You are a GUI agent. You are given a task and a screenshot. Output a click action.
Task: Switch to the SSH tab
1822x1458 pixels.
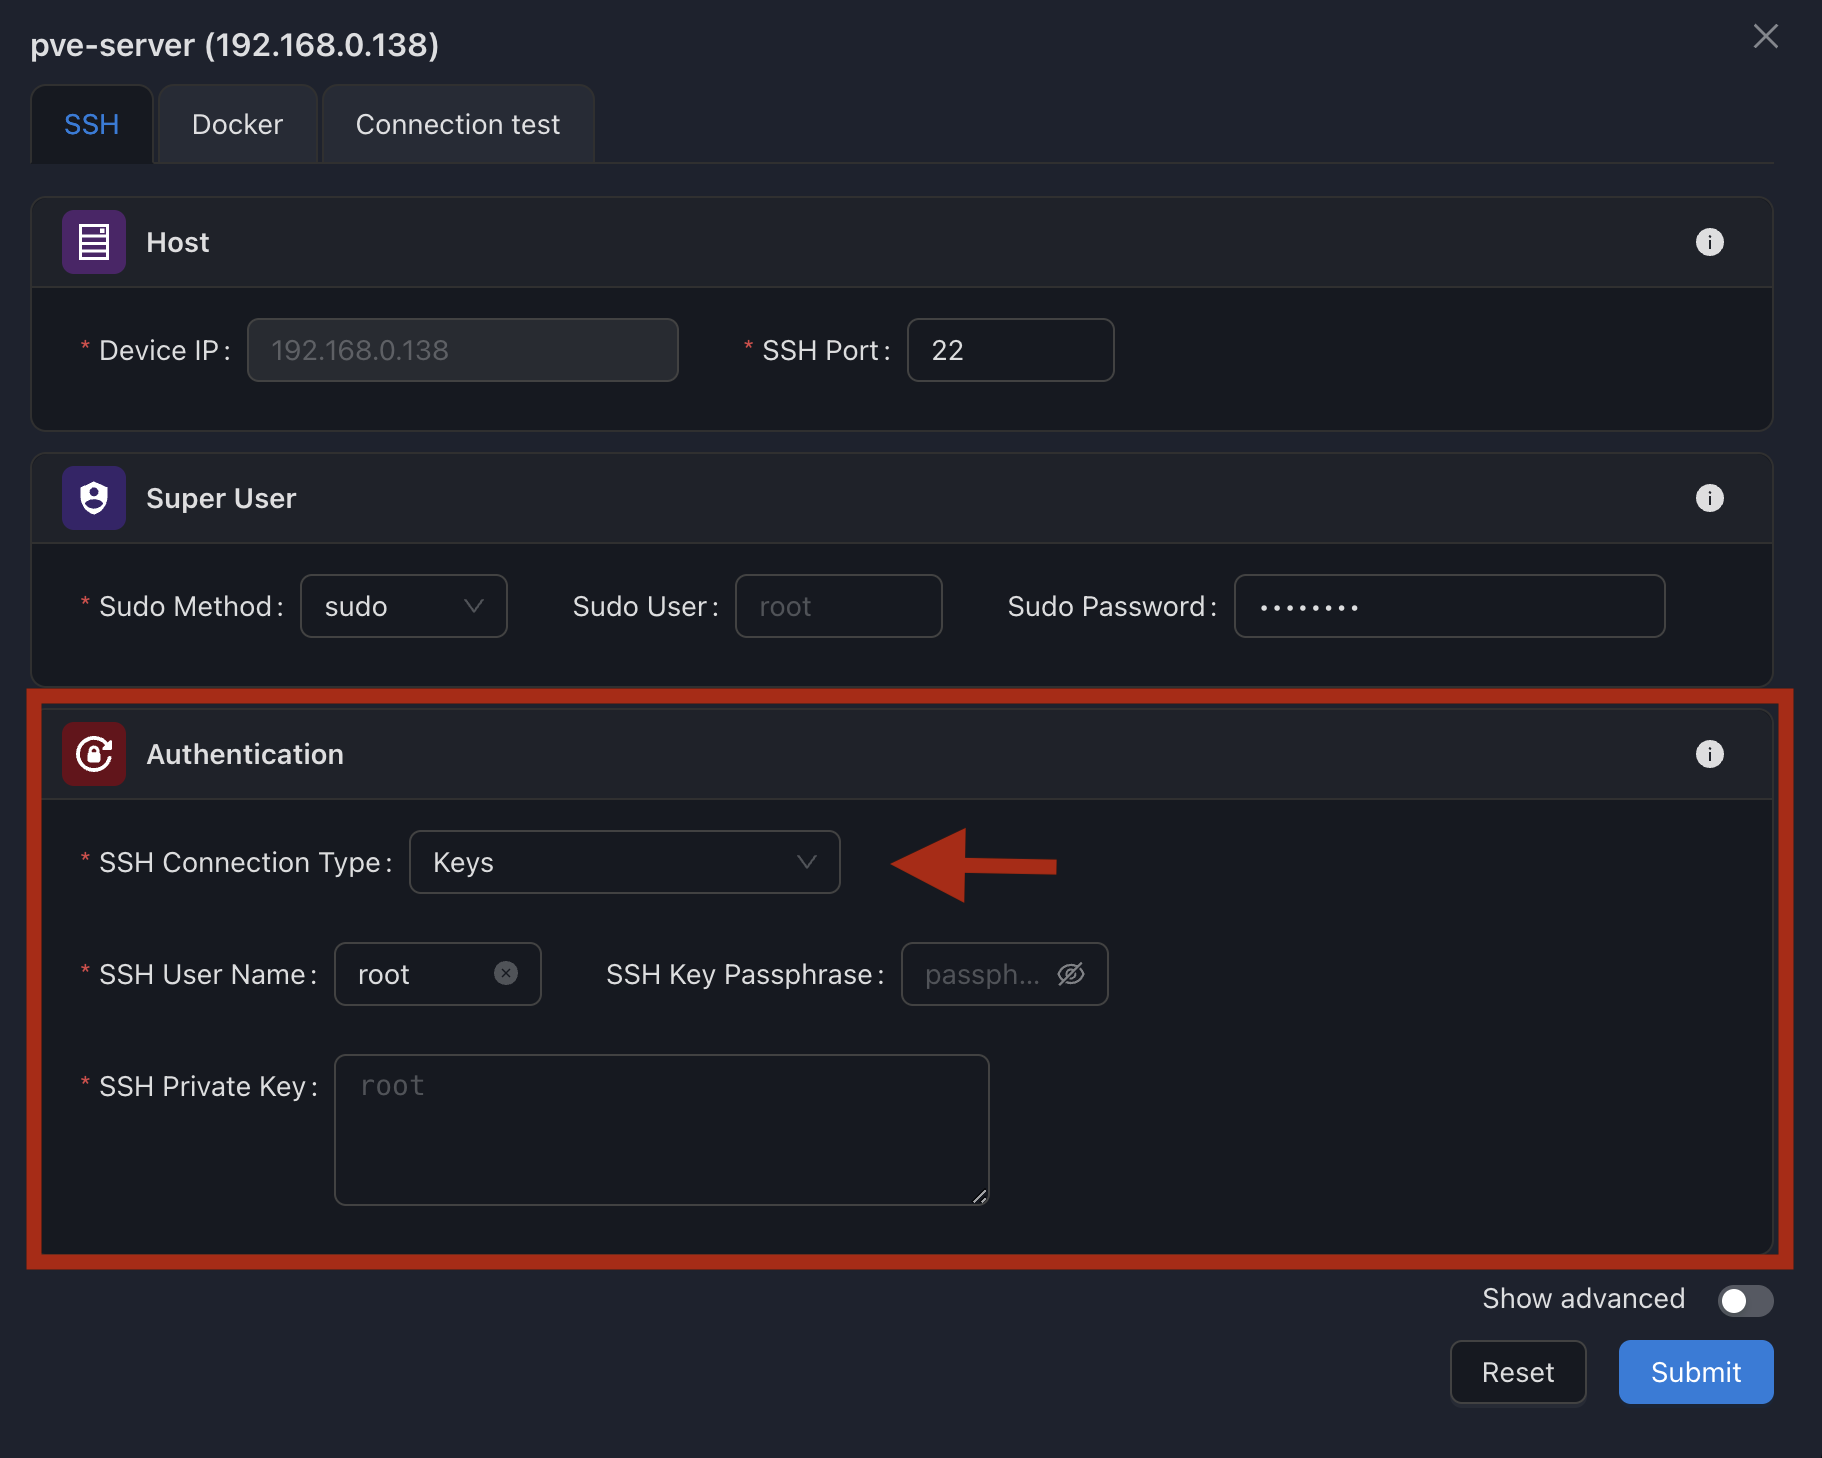92,124
